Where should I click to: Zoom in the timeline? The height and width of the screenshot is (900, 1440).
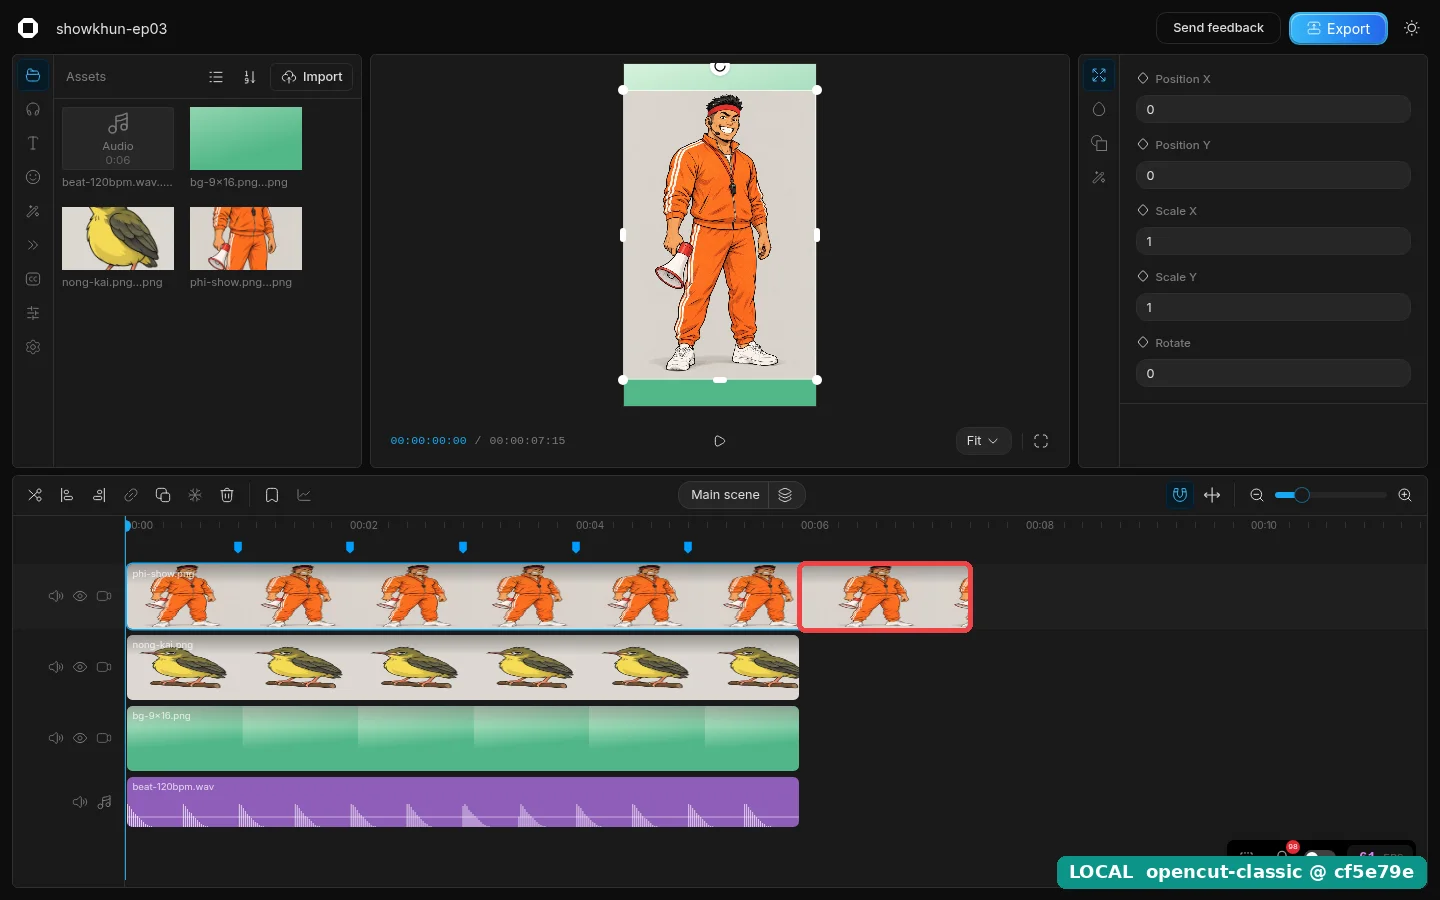click(x=1405, y=495)
